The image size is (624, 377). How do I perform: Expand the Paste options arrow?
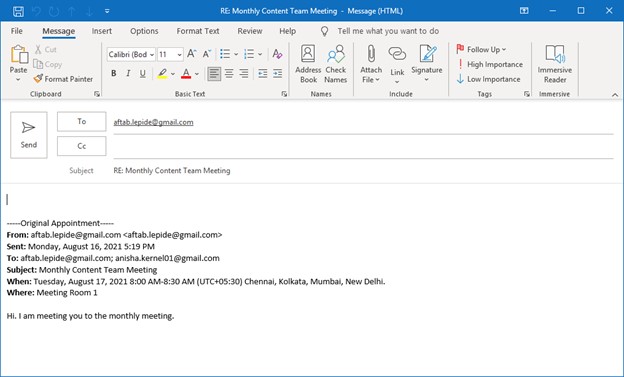[x=18, y=80]
